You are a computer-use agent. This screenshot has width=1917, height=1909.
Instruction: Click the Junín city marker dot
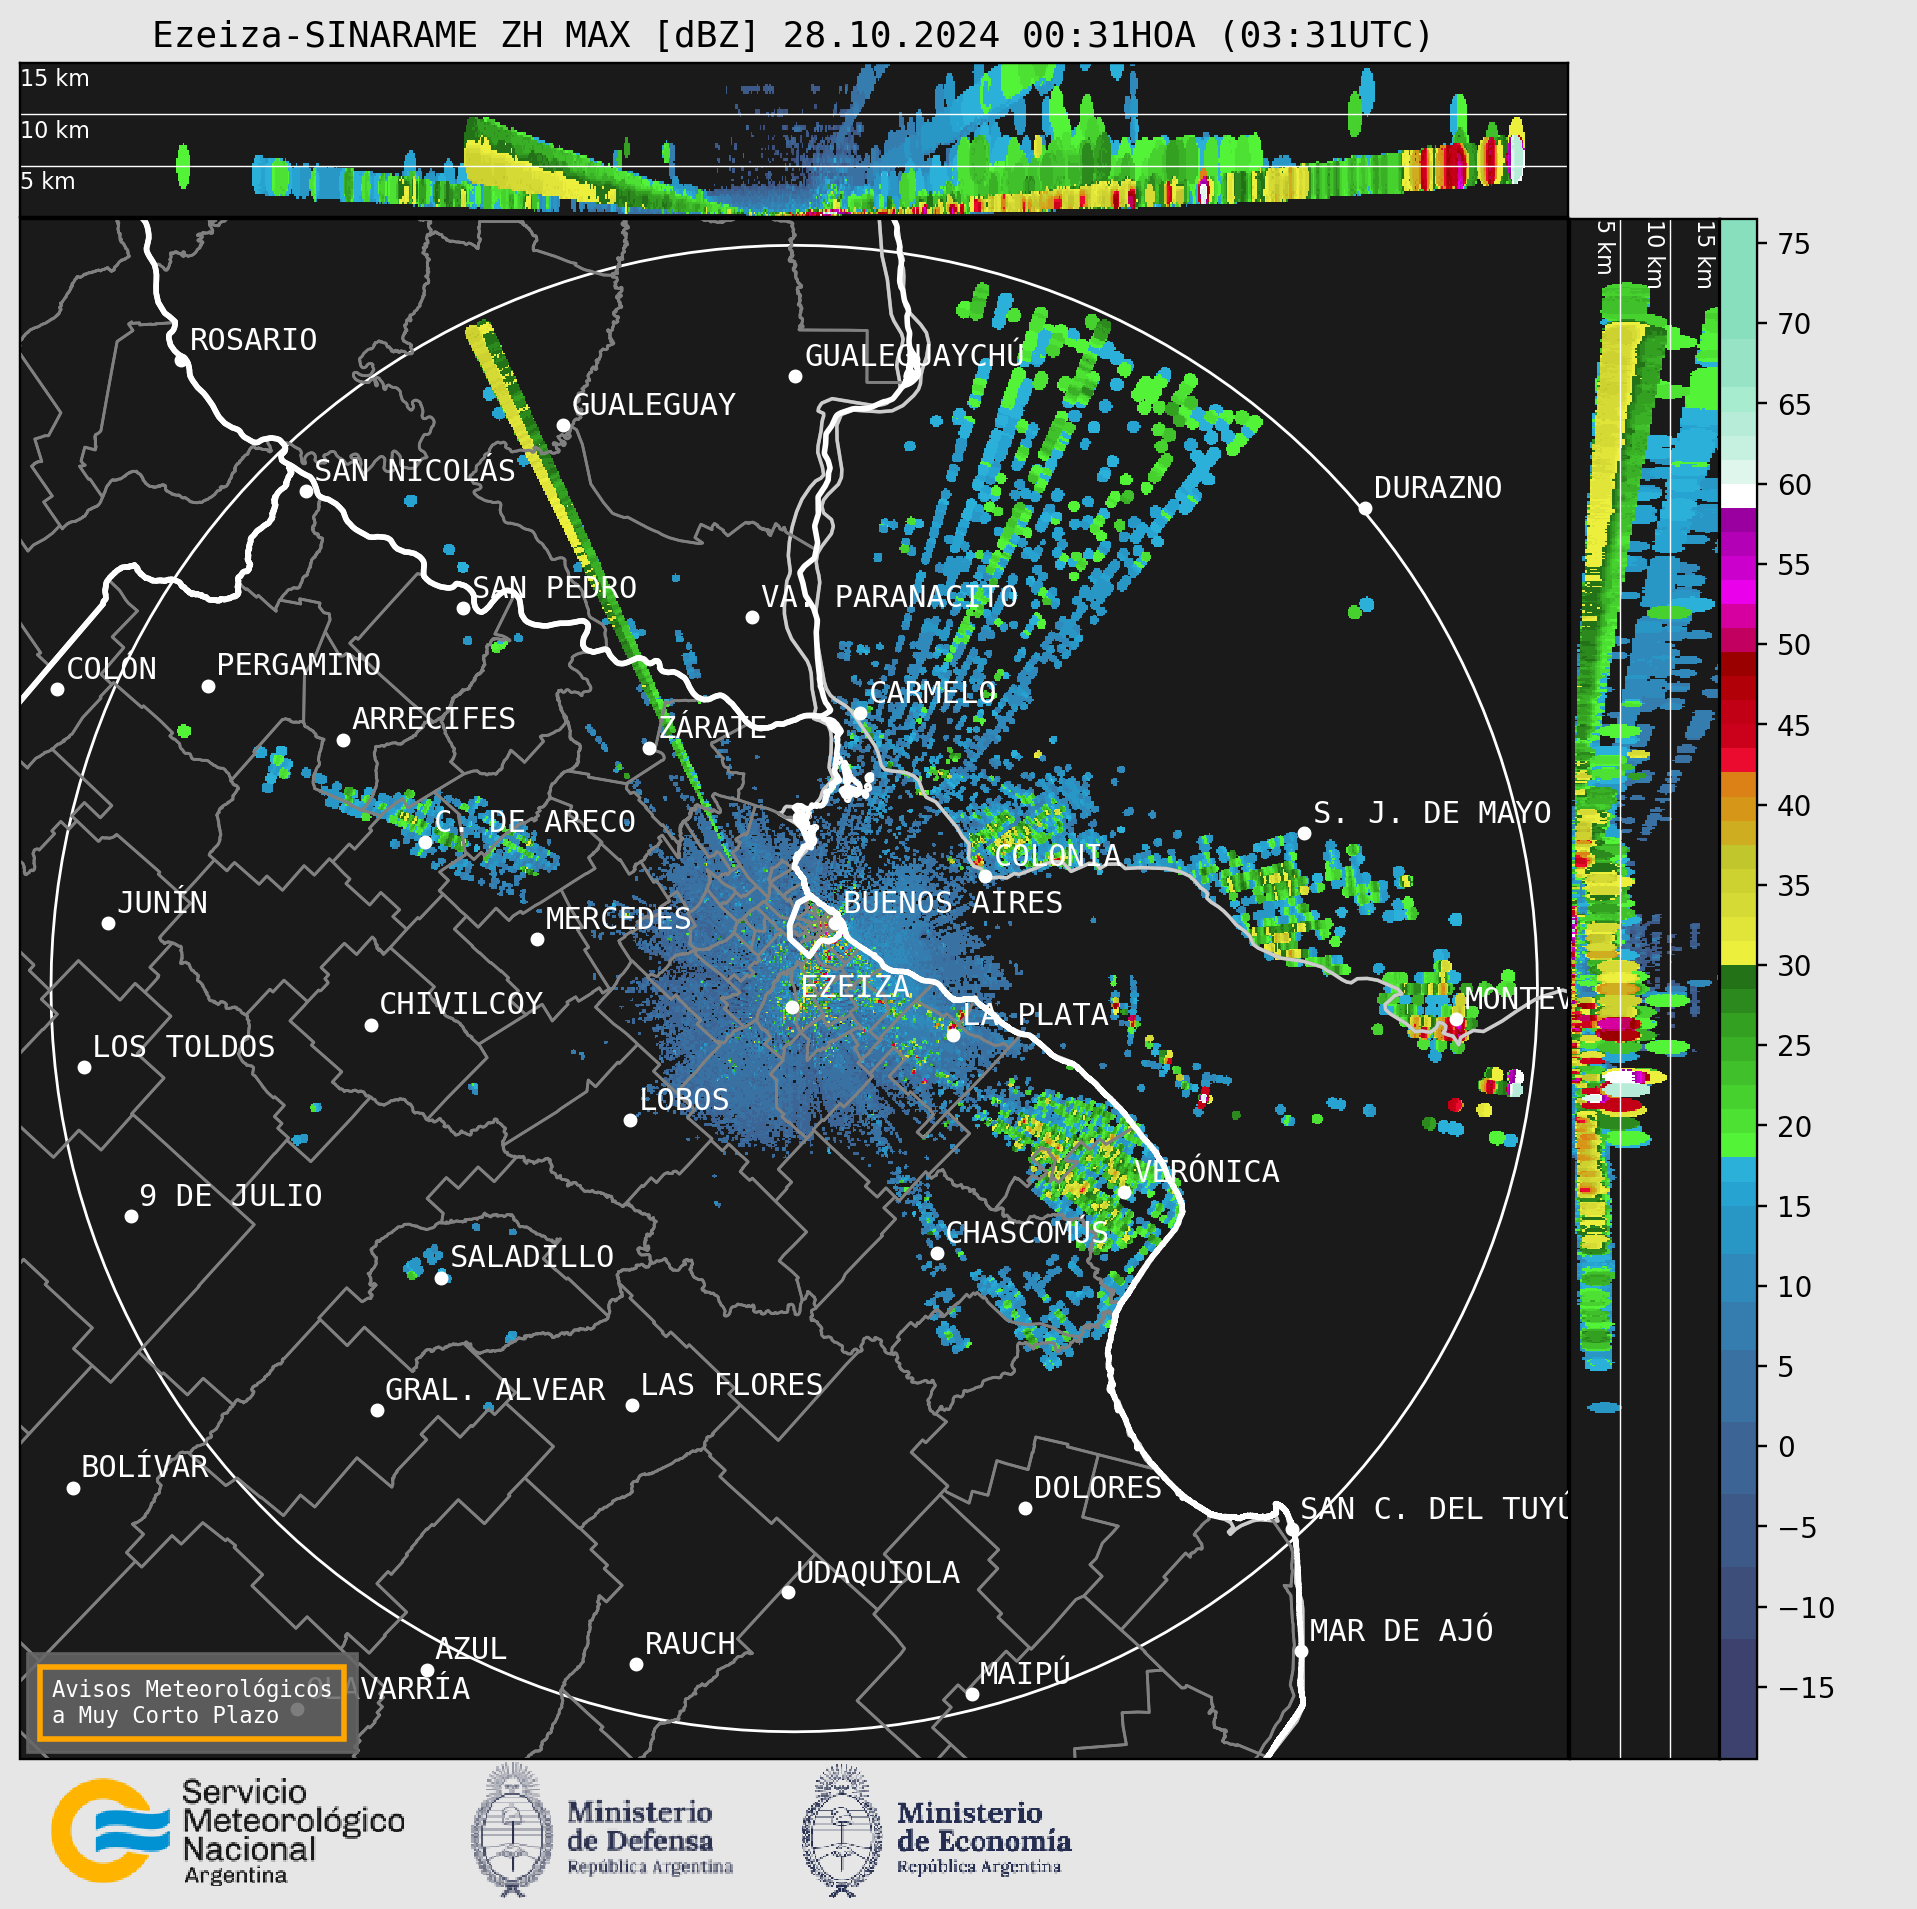point(108,923)
